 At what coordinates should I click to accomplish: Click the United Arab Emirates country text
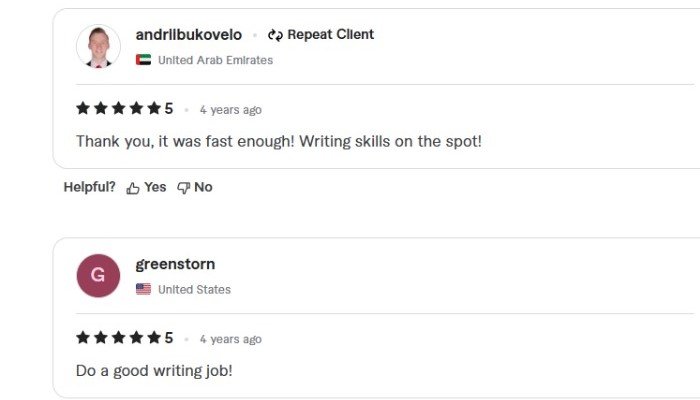[215, 60]
